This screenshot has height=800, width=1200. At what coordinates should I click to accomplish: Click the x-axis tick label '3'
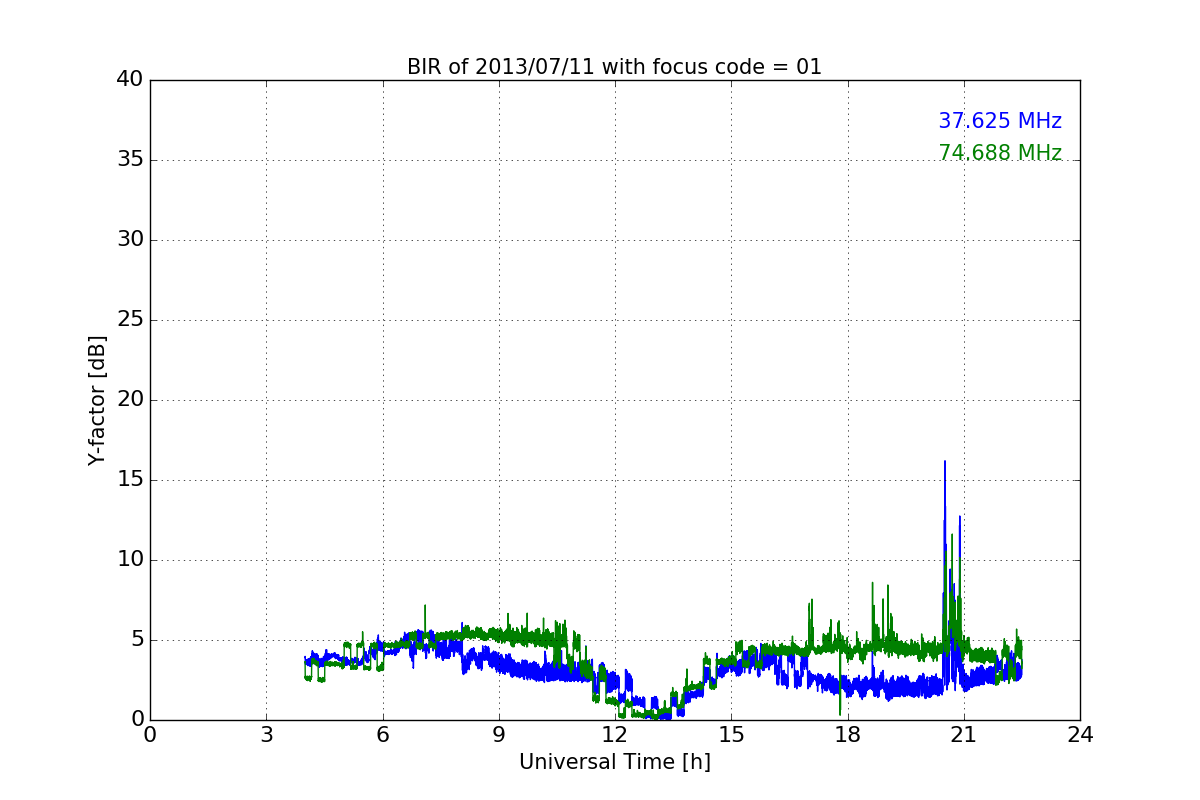point(266,734)
